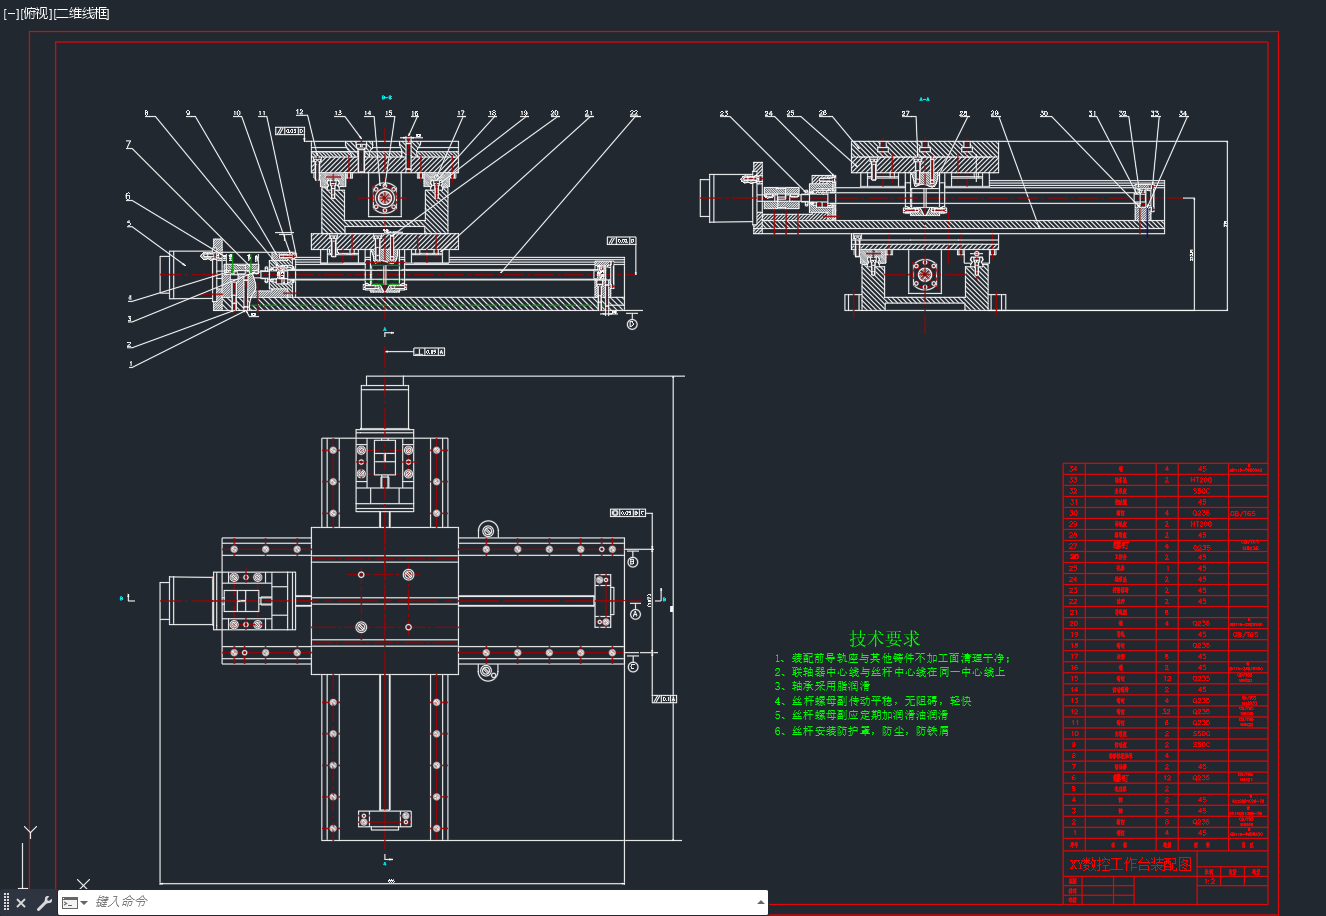
Task: Open the [-] viewport controls menu
Action: pos(11,13)
